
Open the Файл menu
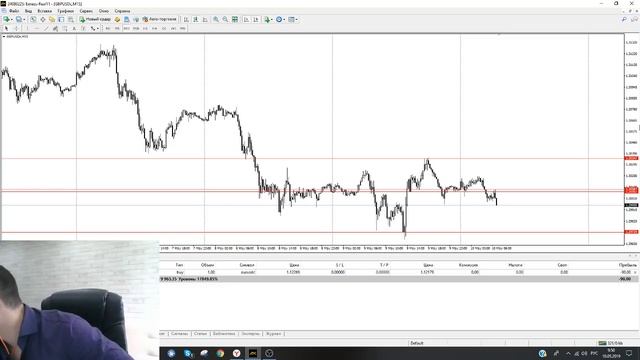pos(14,11)
